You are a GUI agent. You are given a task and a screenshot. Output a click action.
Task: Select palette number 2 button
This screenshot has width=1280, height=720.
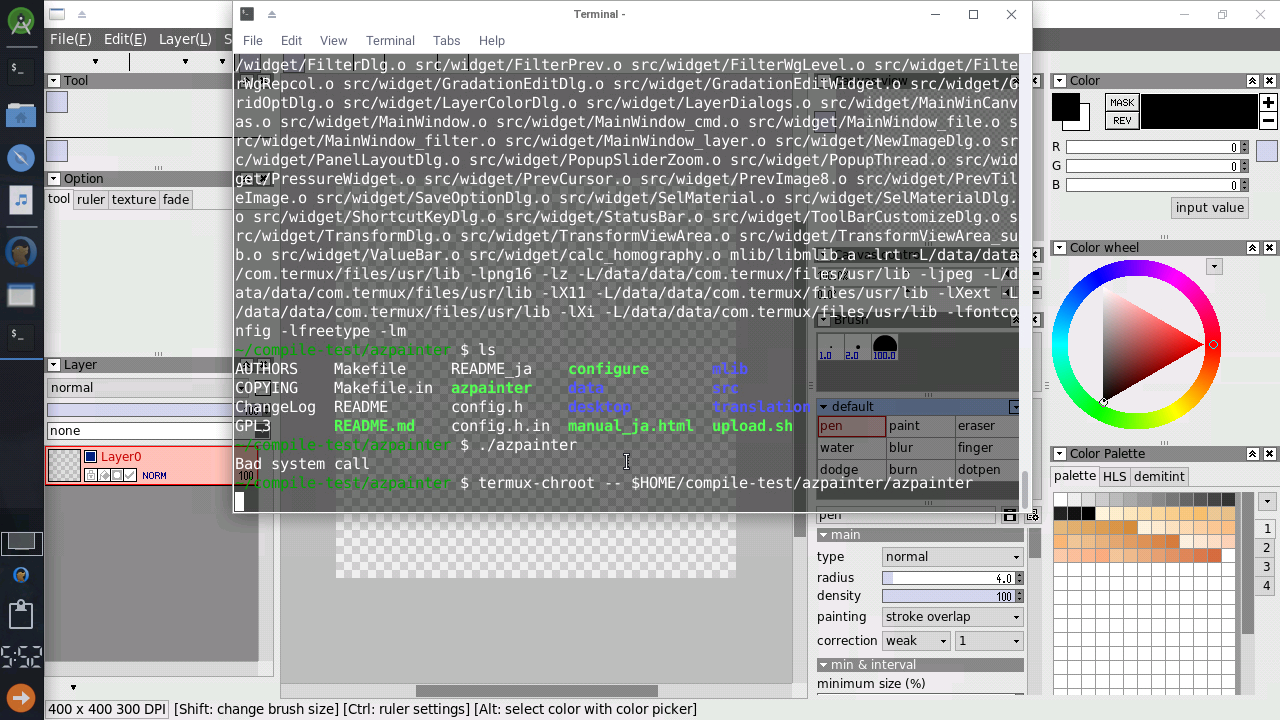pyautogui.click(x=1266, y=548)
